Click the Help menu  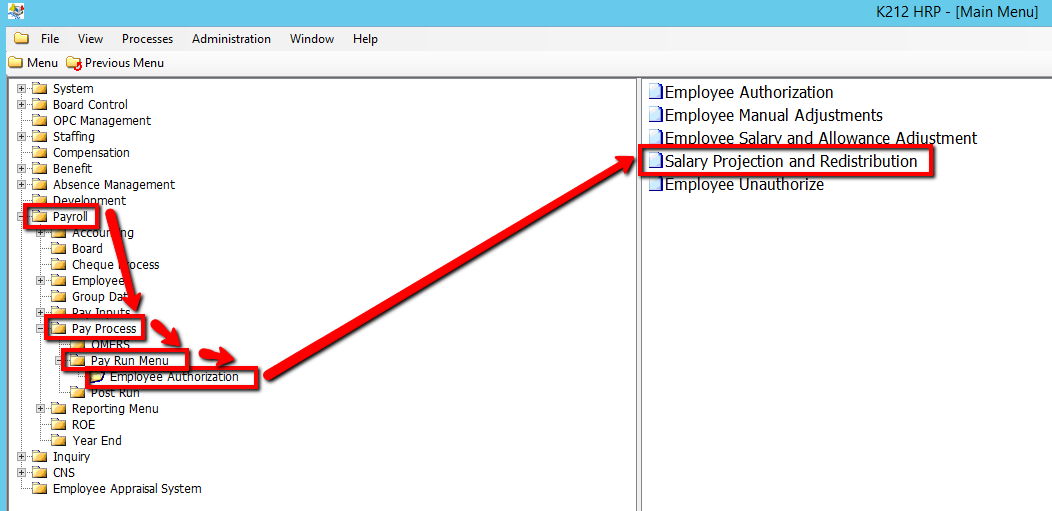365,39
